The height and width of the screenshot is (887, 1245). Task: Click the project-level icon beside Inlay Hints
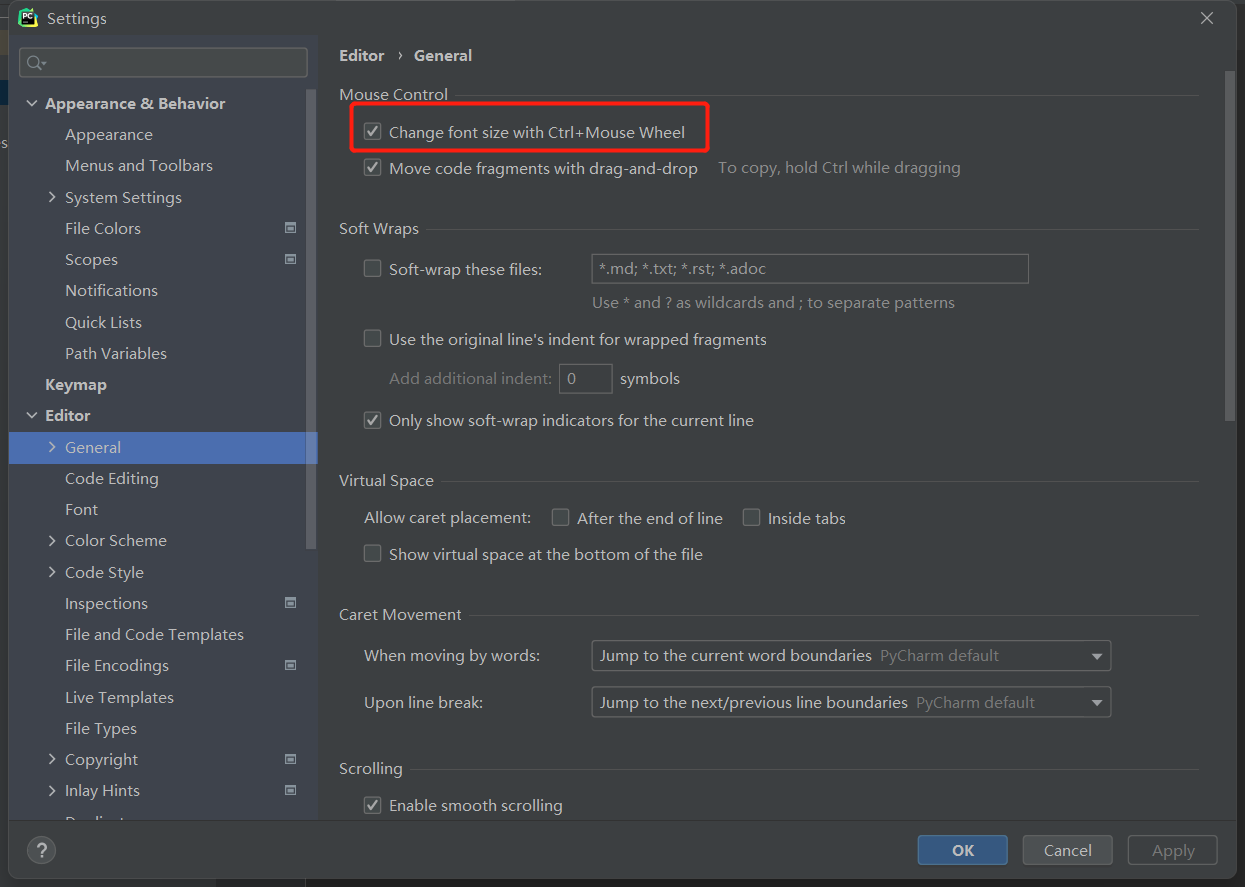point(290,790)
